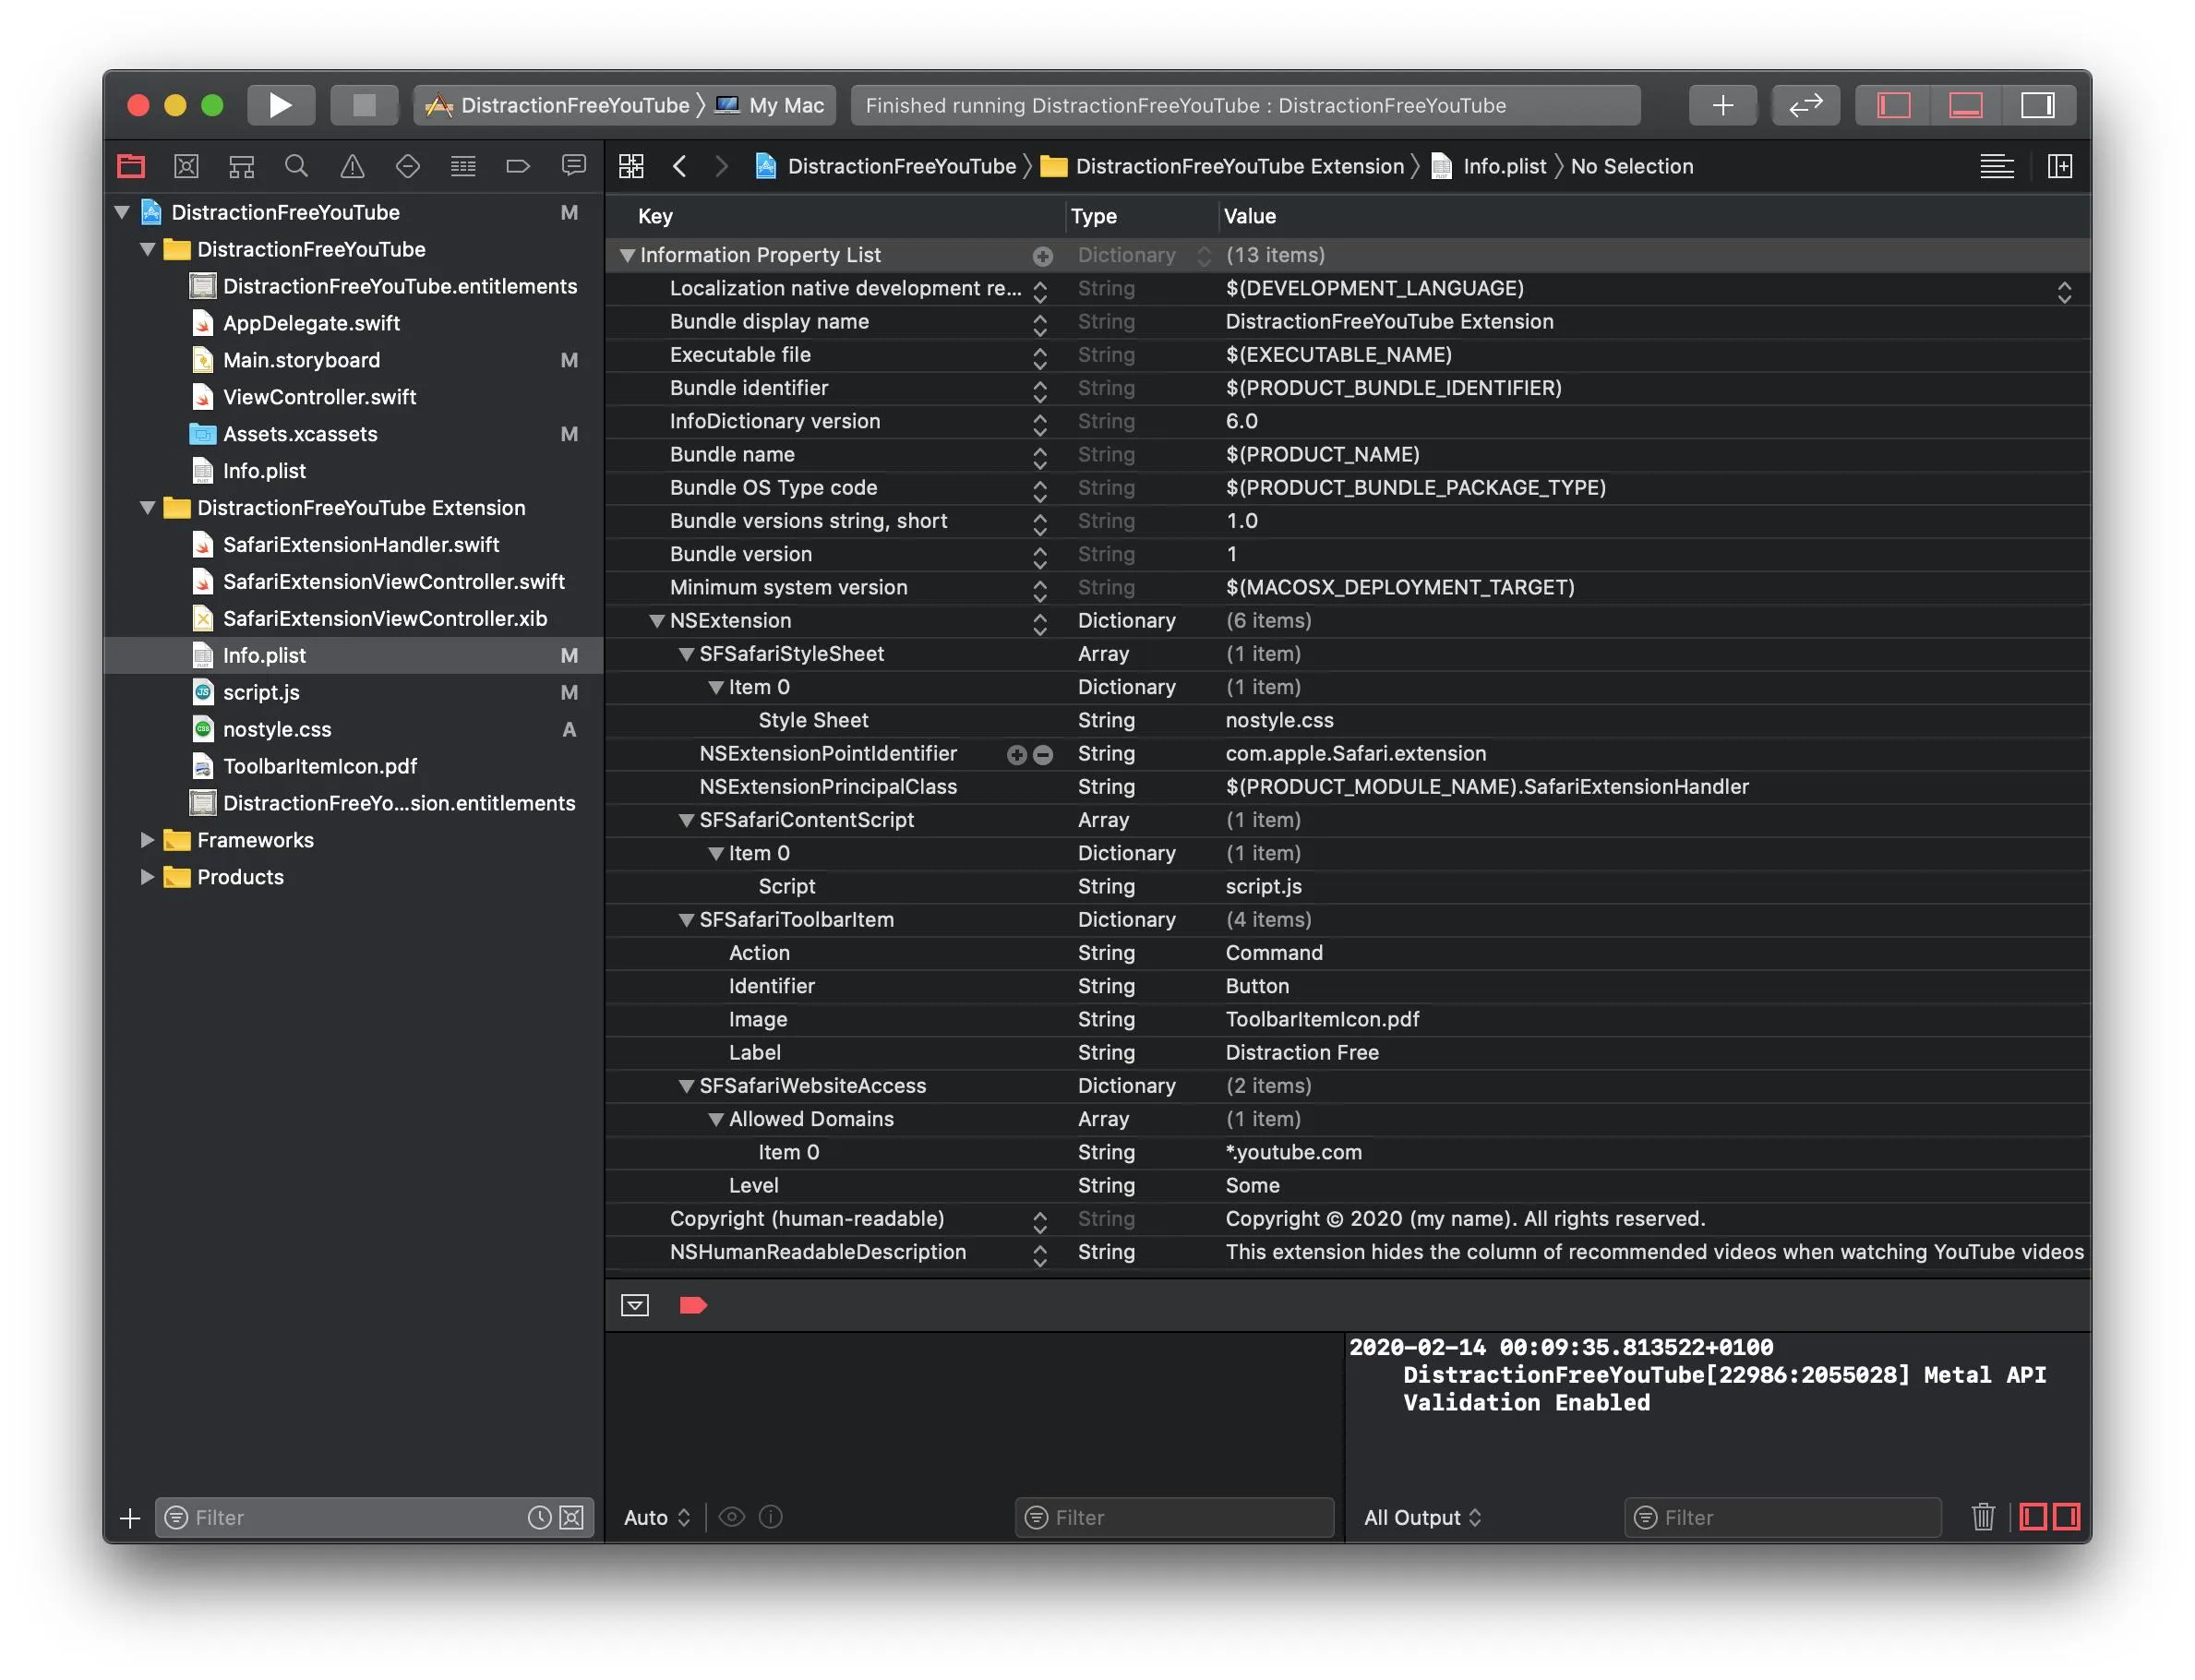Image resolution: width=2195 pixels, height=1680 pixels.
Task: Show the Issue navigator warning icon
Action: 352,166
